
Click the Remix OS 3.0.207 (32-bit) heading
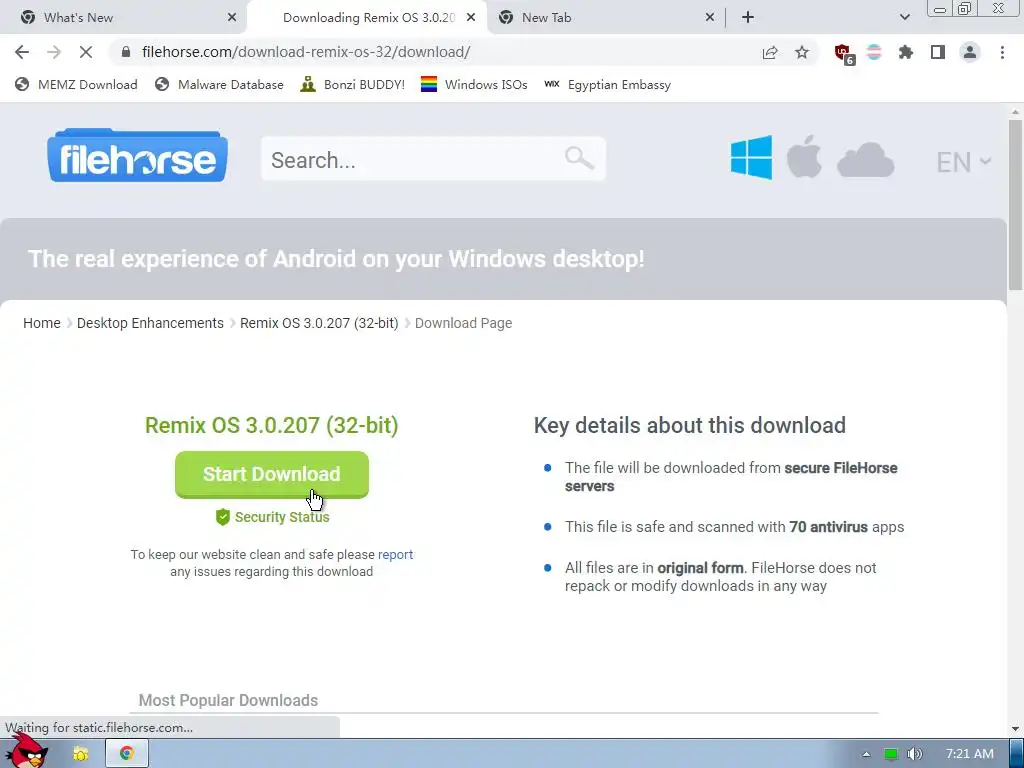click(x=272, y=425)
